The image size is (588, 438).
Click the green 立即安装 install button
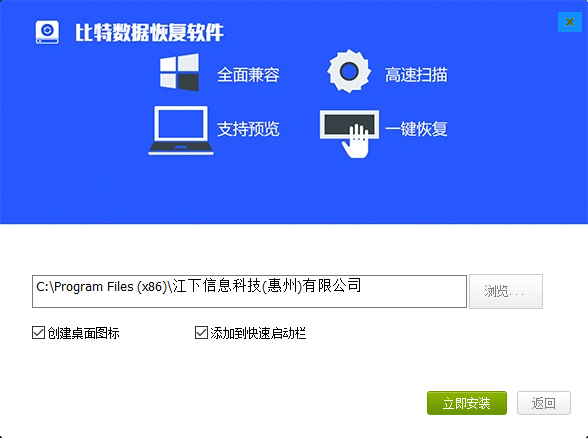[x=467, y=403]
